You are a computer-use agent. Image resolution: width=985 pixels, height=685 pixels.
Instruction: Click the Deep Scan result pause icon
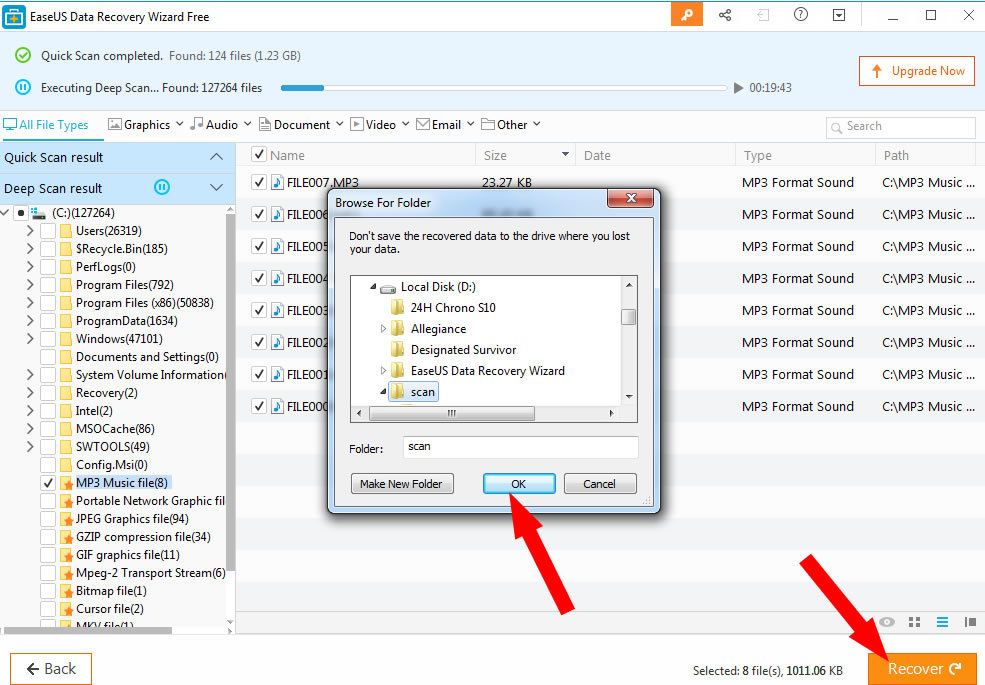pos(162,187)
